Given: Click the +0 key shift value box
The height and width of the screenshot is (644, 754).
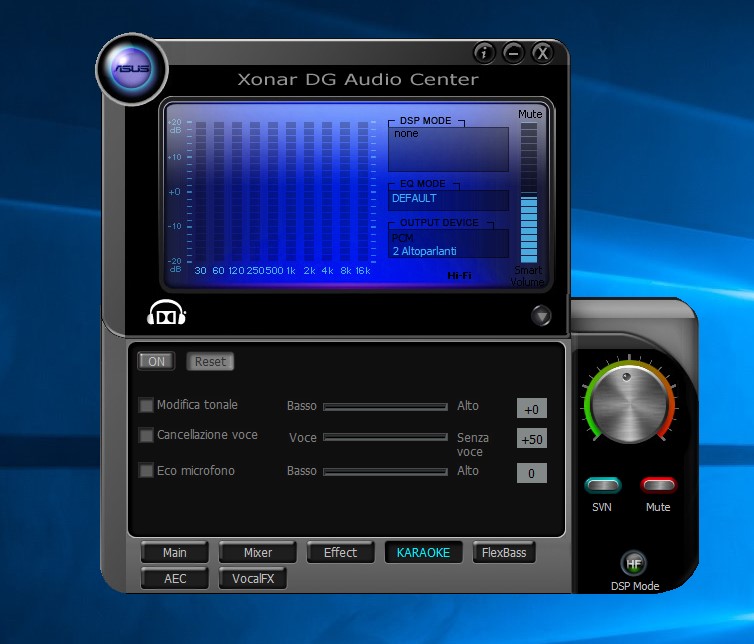Looking at the screenshot, I should 531,409.
